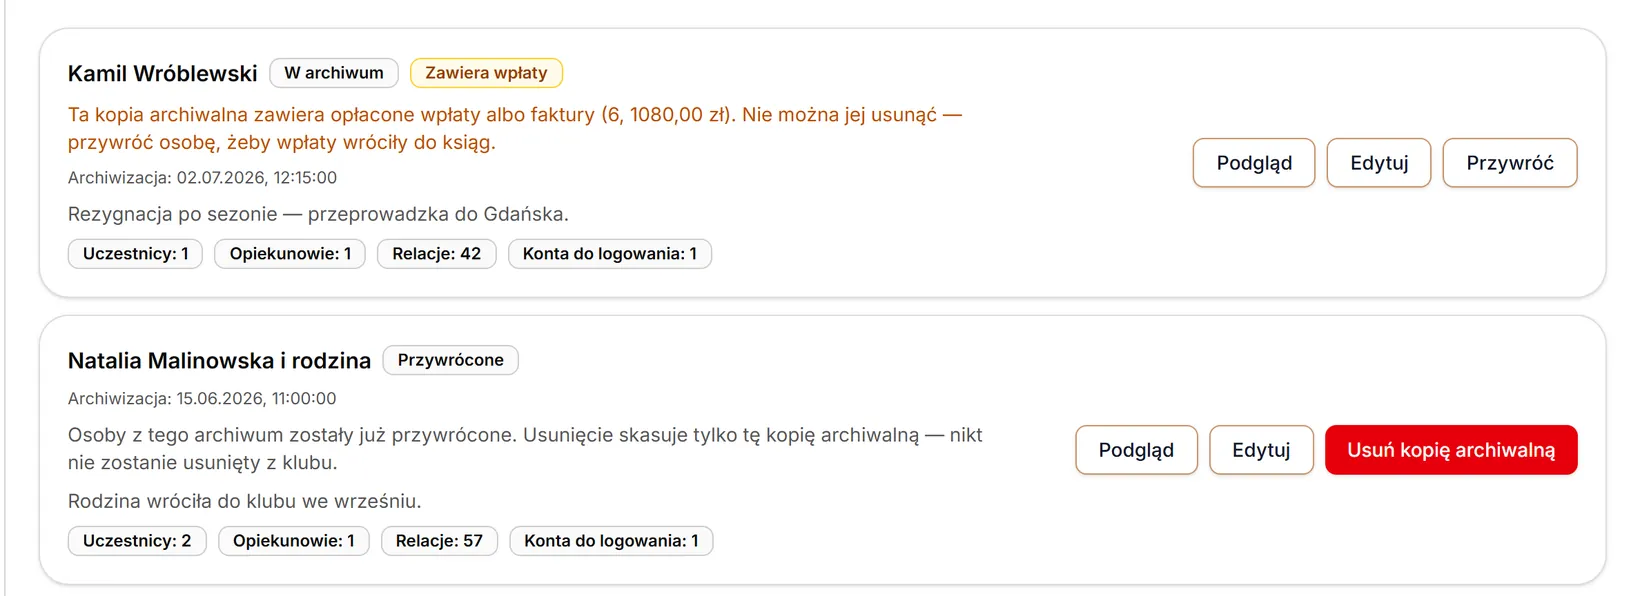Edit Kamil Wróblewski's archive entry

[x=1379, y=163]
